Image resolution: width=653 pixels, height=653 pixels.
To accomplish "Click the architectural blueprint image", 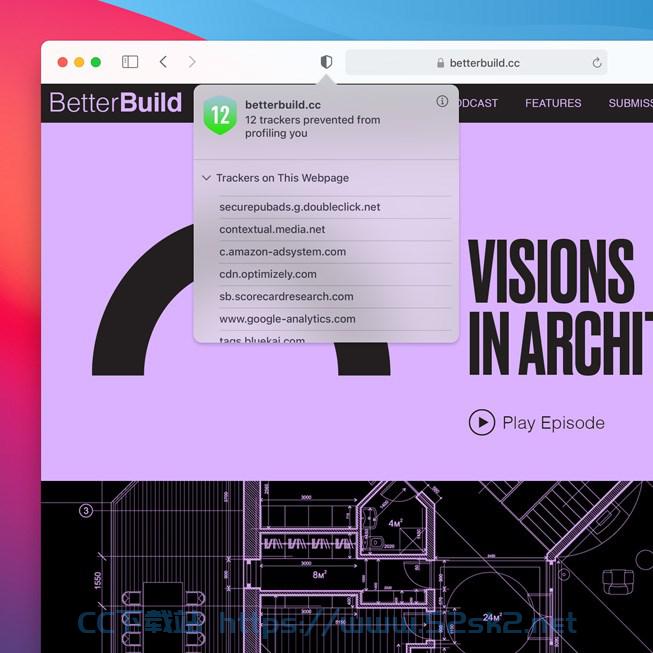I will [x=346, y=567].
